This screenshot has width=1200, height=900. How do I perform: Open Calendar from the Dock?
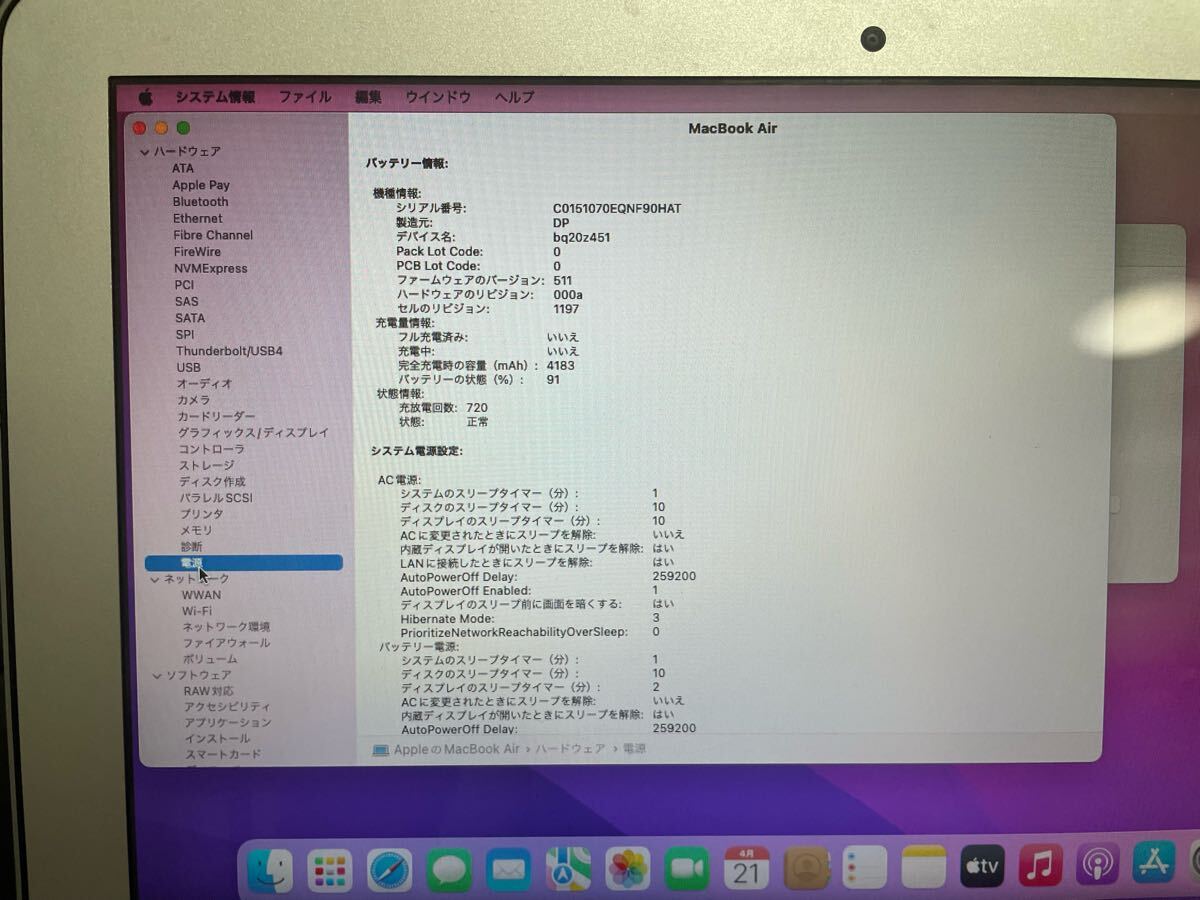coord(746,868)
